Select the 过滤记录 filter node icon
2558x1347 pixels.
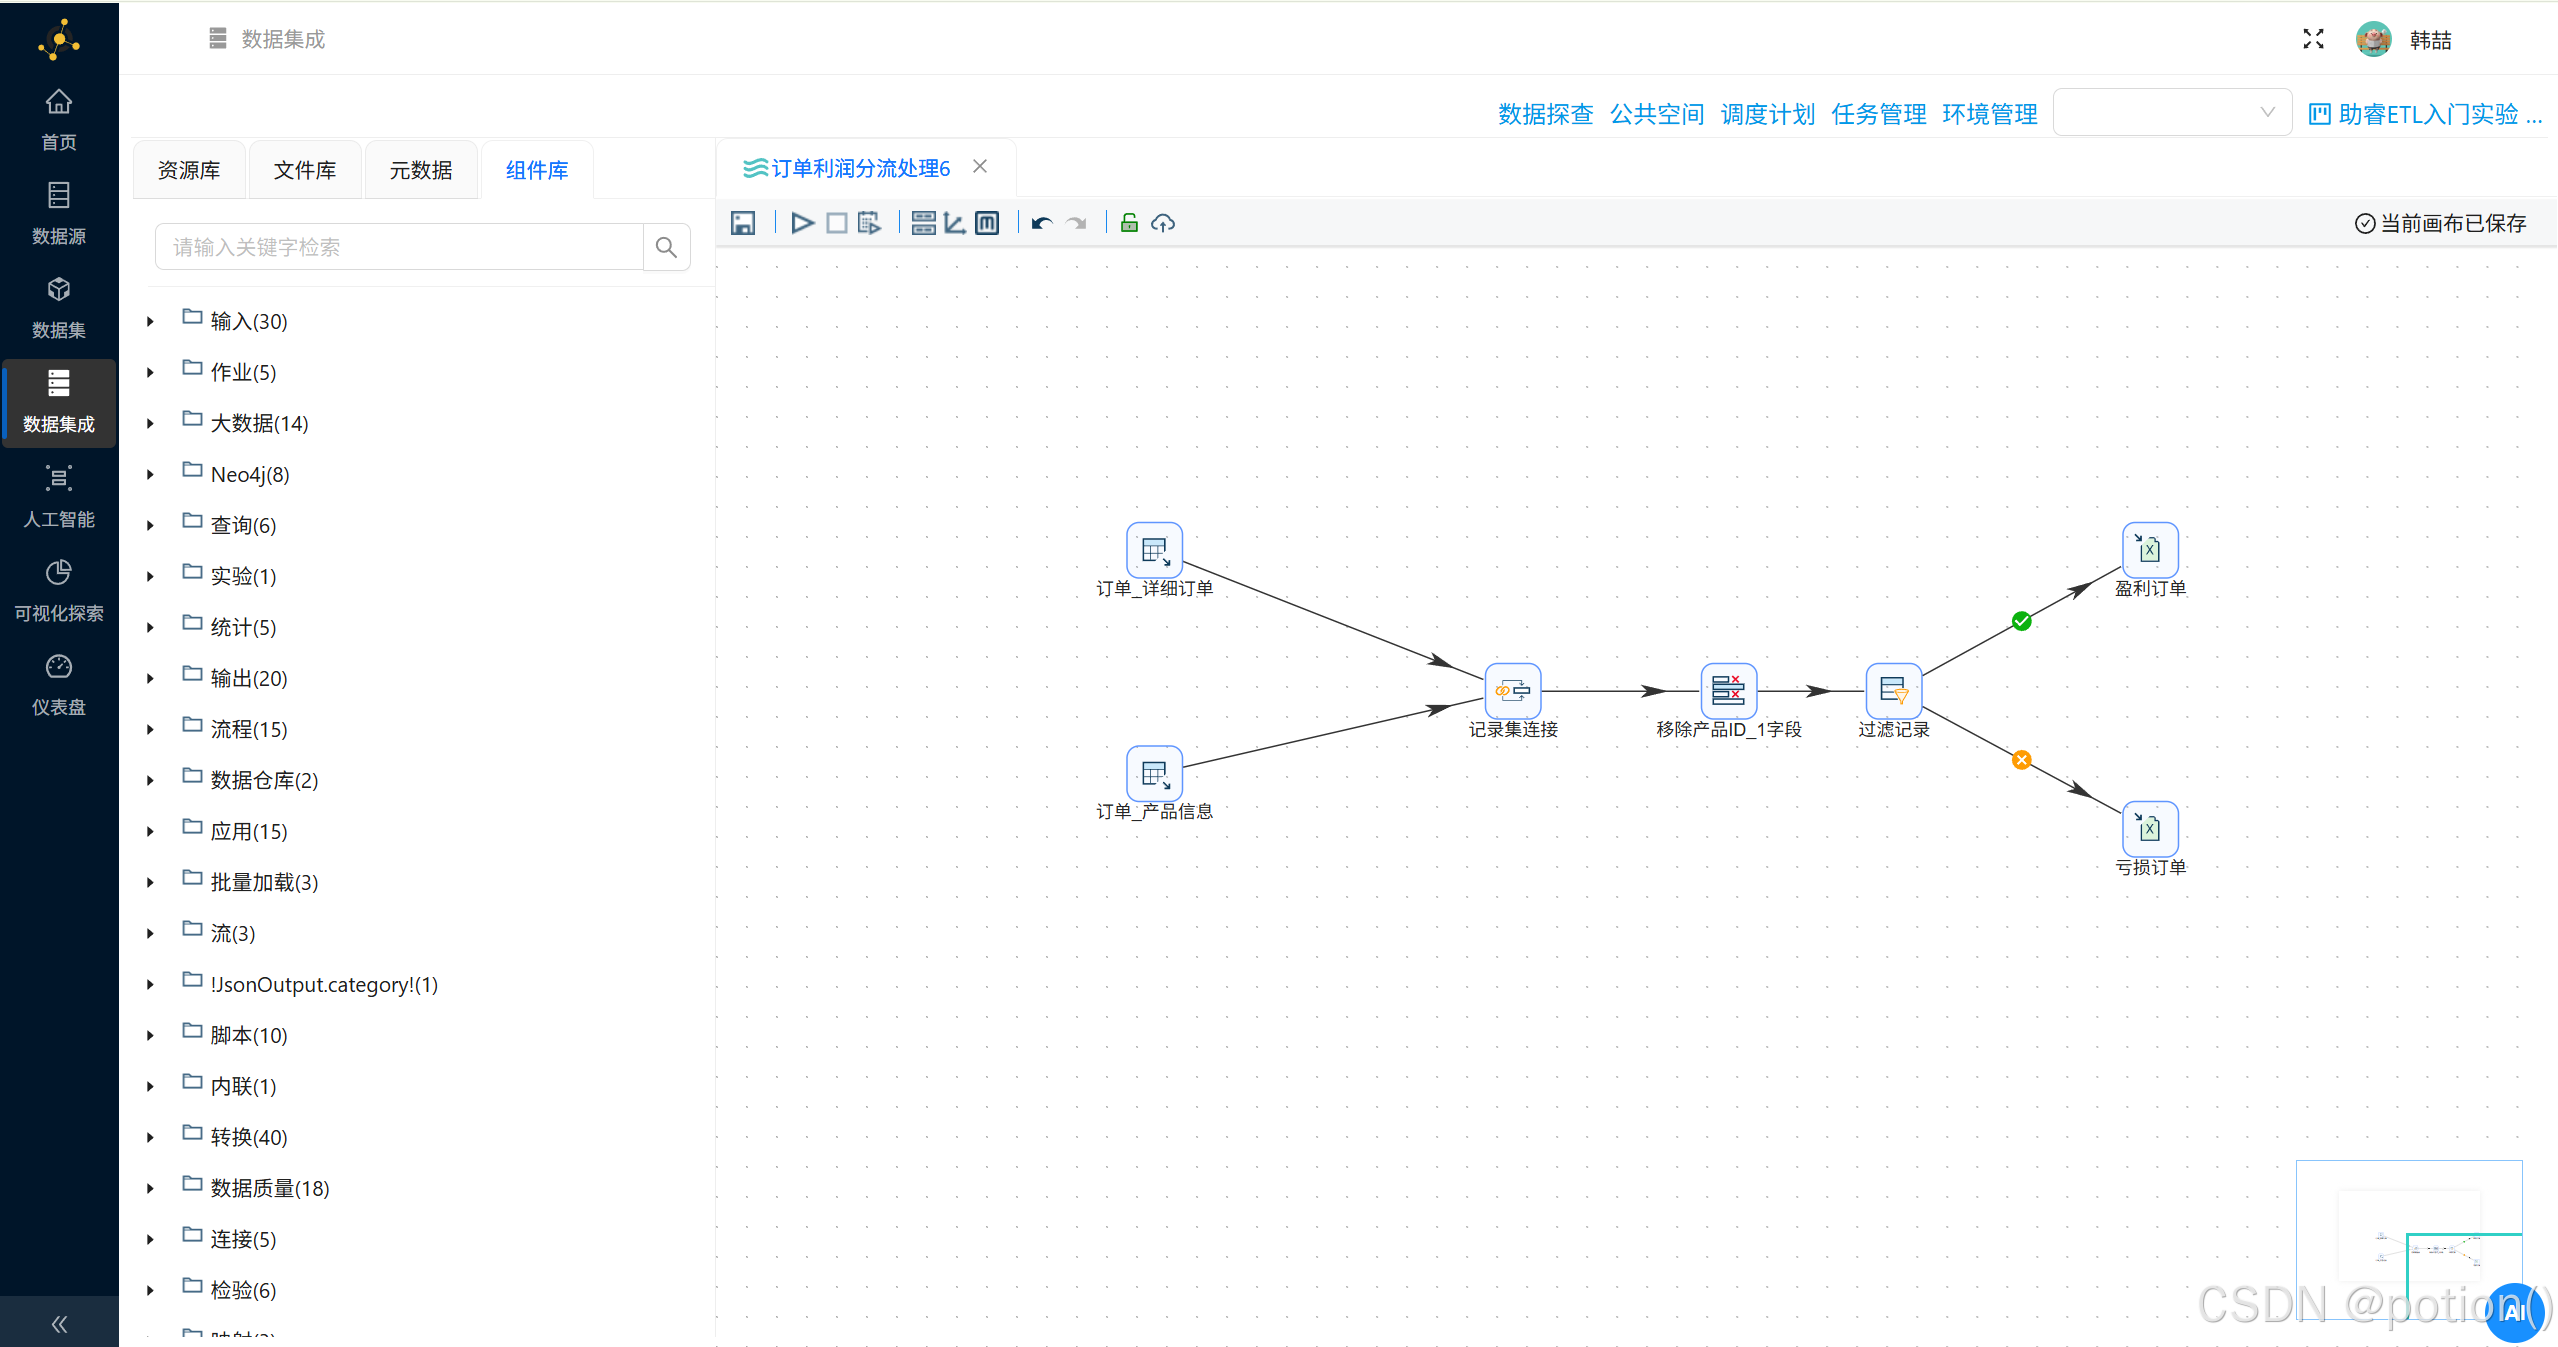(1893, 690)
